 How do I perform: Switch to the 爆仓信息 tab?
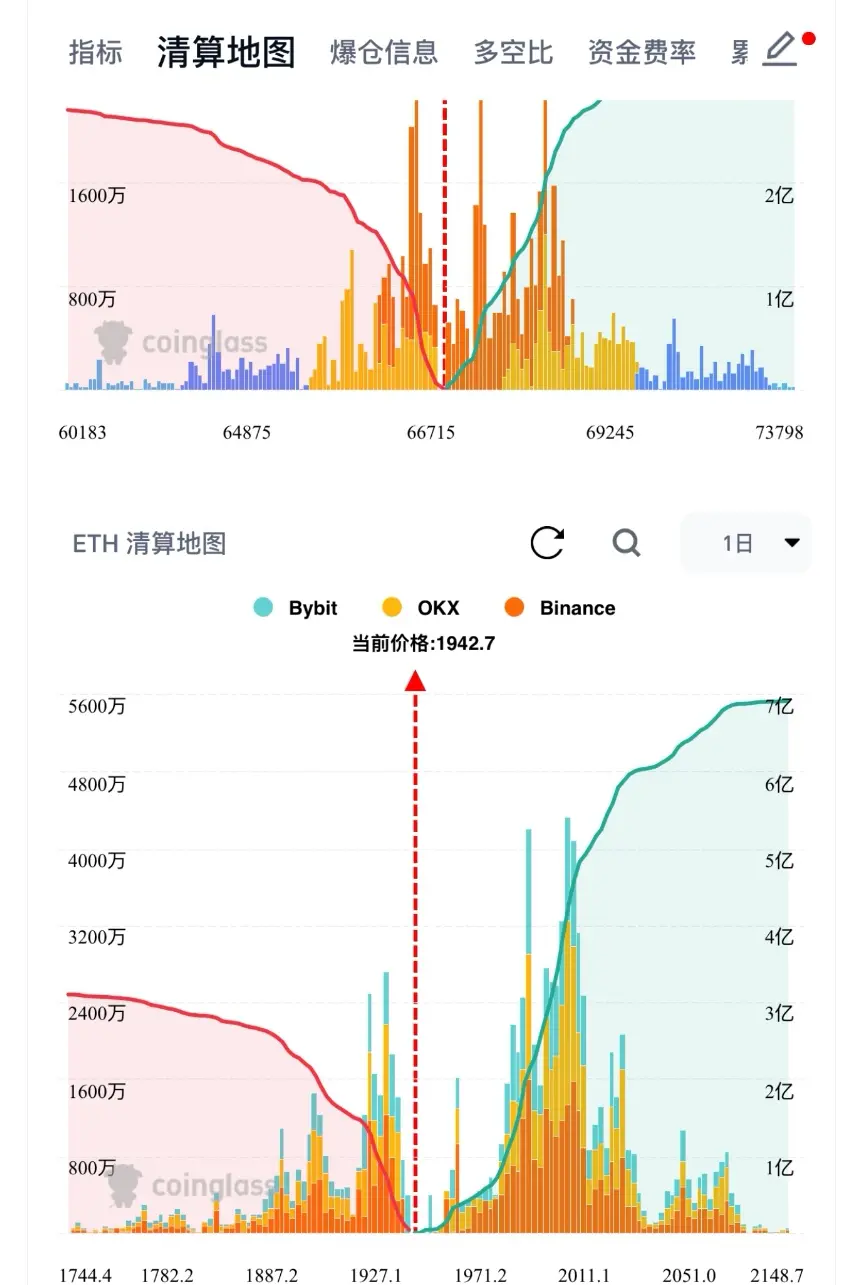[x=384, y=52]
